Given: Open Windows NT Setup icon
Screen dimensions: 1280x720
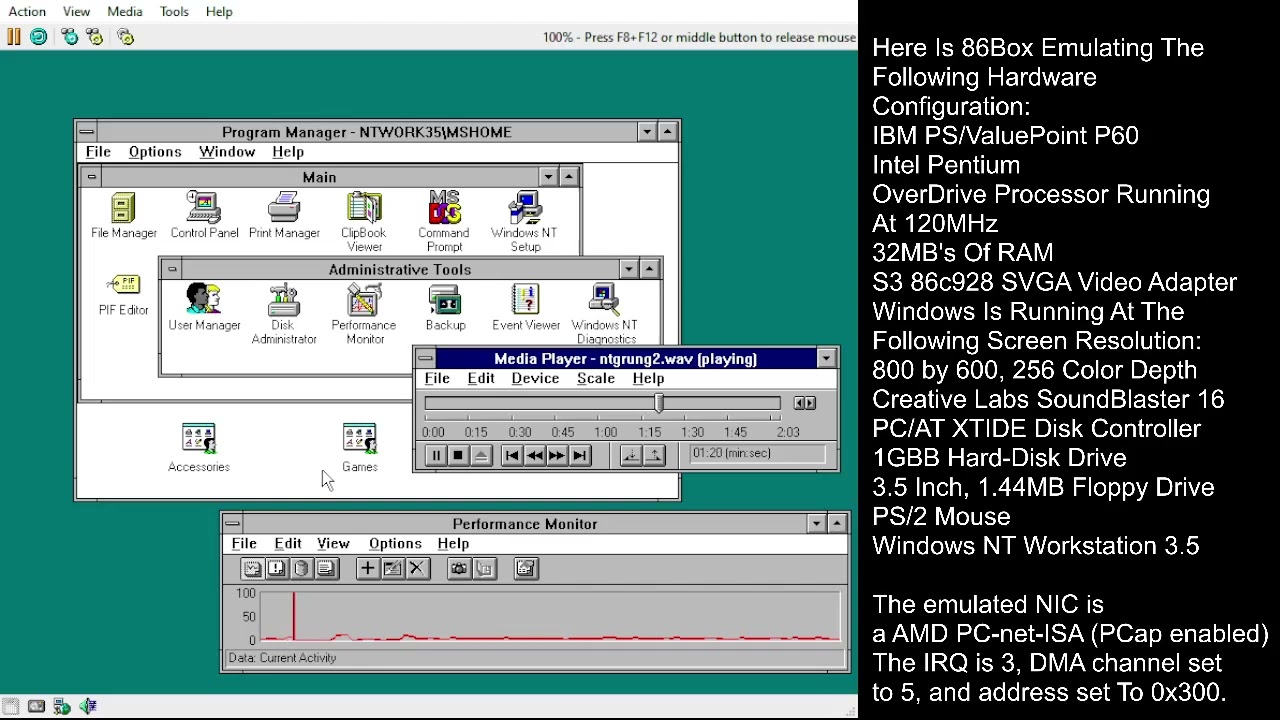Looking at the screenshot, I should point(524,221).
